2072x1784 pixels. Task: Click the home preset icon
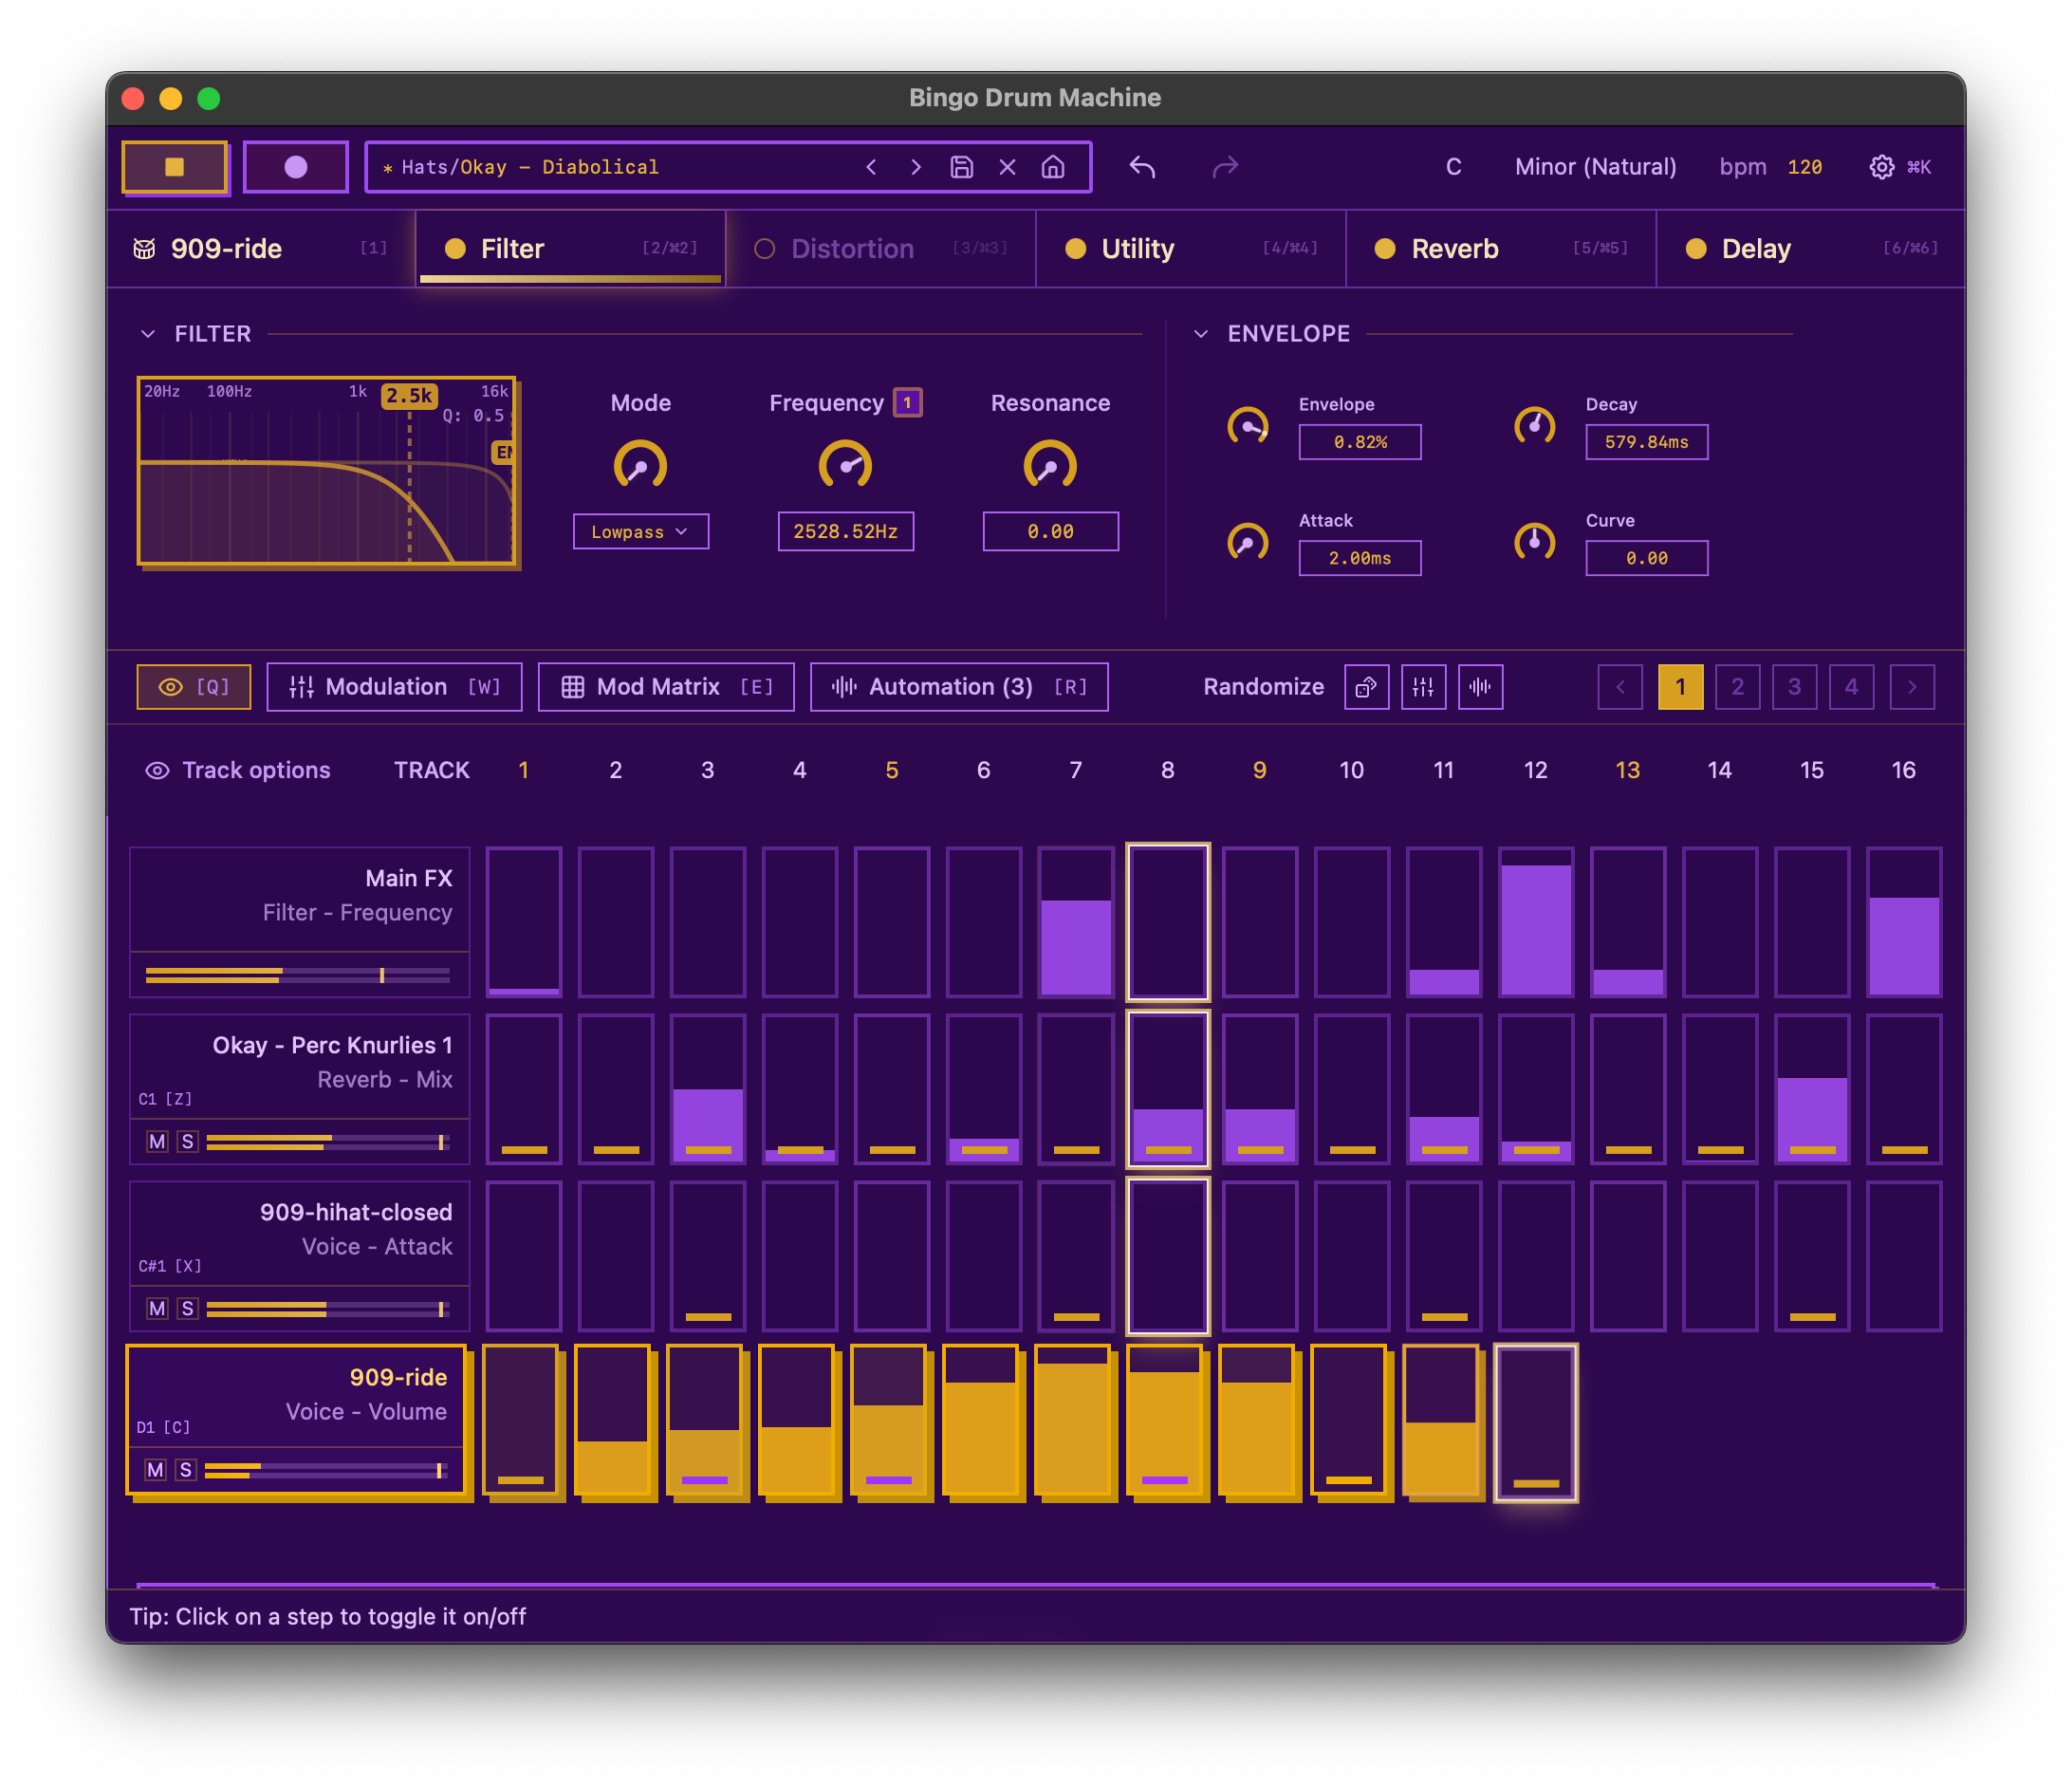(x=1052, y=167)
